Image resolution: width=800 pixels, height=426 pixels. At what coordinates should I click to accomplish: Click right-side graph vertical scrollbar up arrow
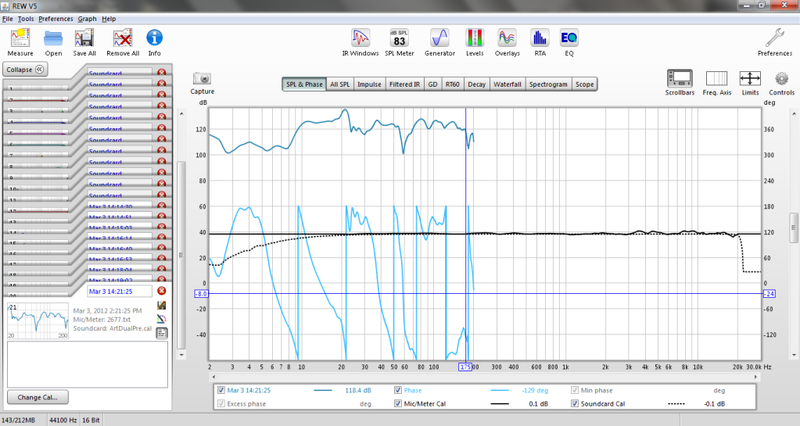(x=793, y=113)
